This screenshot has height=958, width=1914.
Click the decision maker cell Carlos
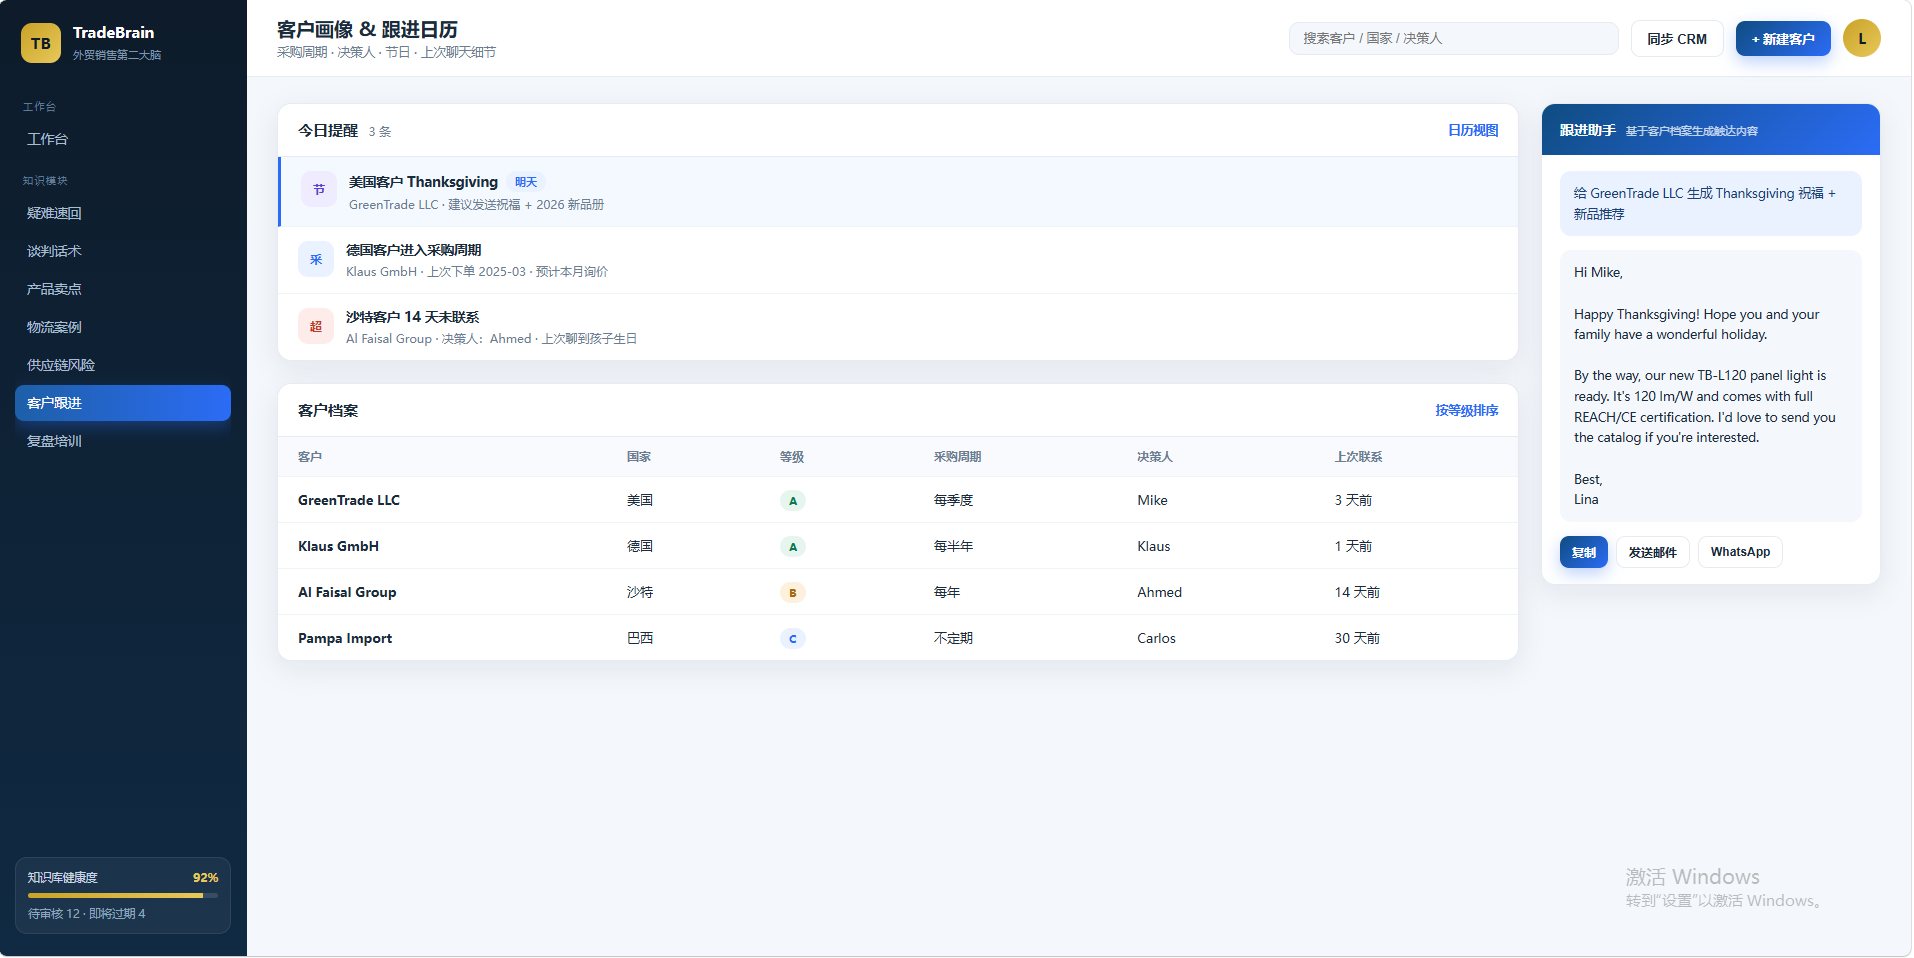[x=1156, y=639]
